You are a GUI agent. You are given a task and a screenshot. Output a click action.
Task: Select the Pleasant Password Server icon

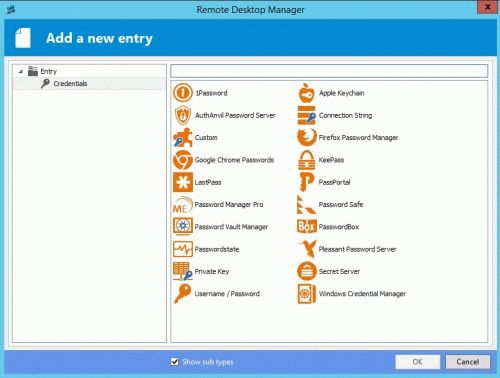tap(307, 249)
